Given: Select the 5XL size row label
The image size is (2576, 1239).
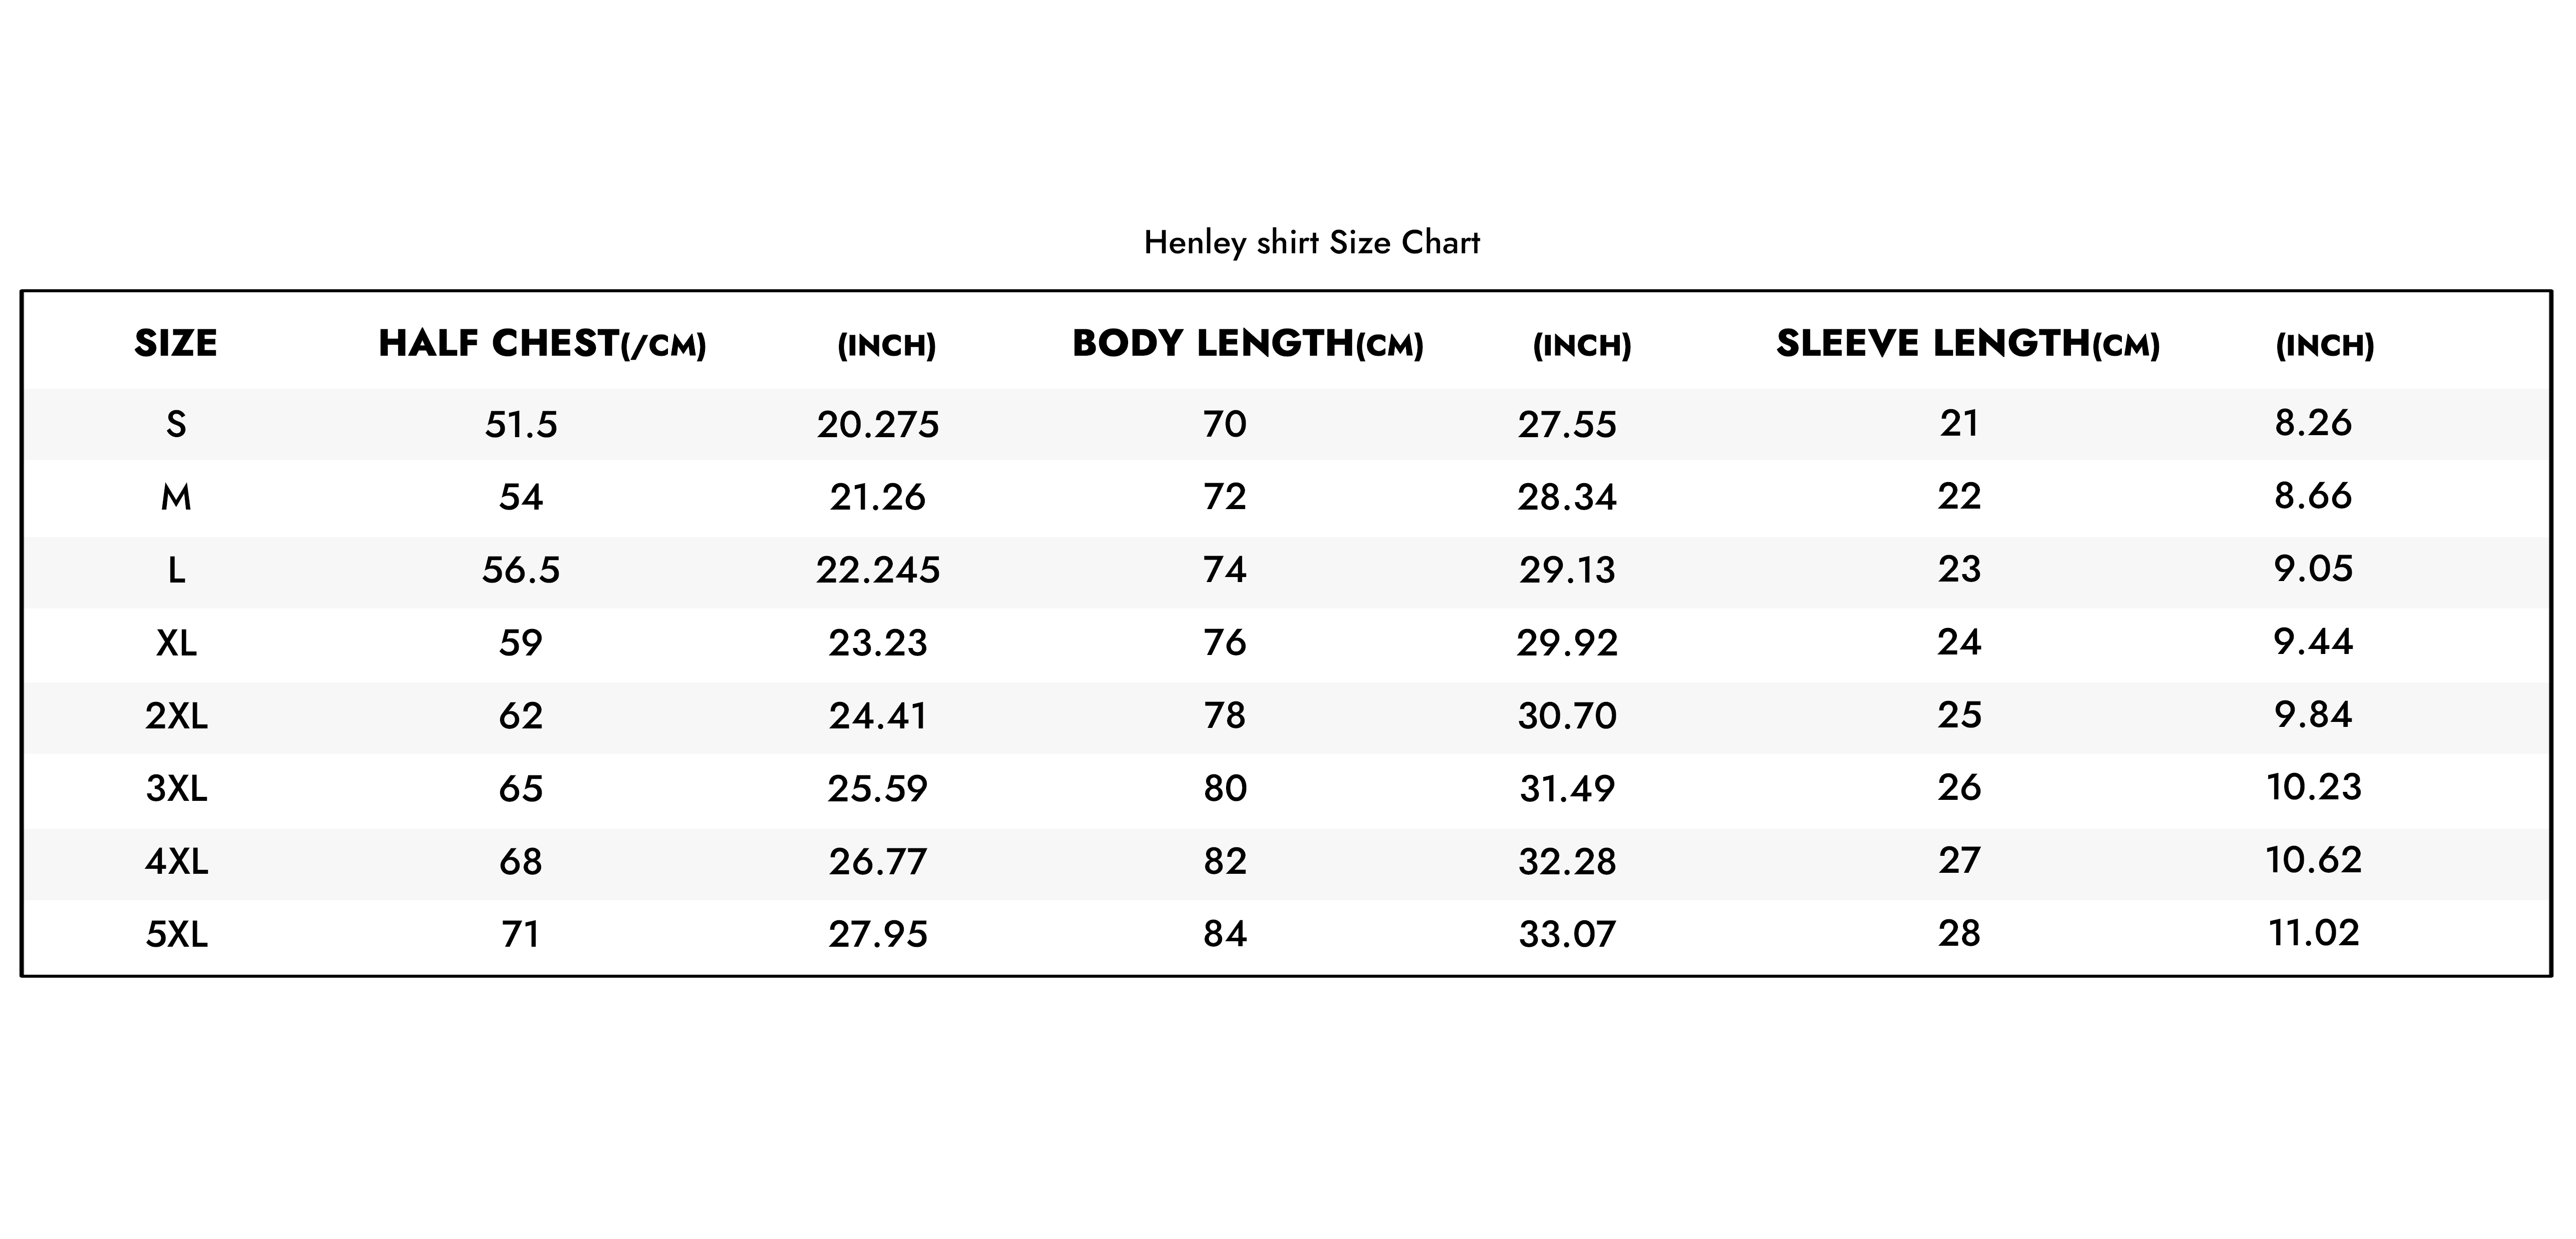Looking at the screenshot, I should (x=176, y=934).
